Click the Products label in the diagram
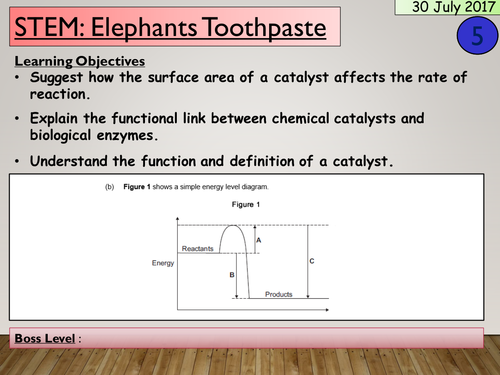The height and width of the screenshot is (375, 500). tap(279, 294)
